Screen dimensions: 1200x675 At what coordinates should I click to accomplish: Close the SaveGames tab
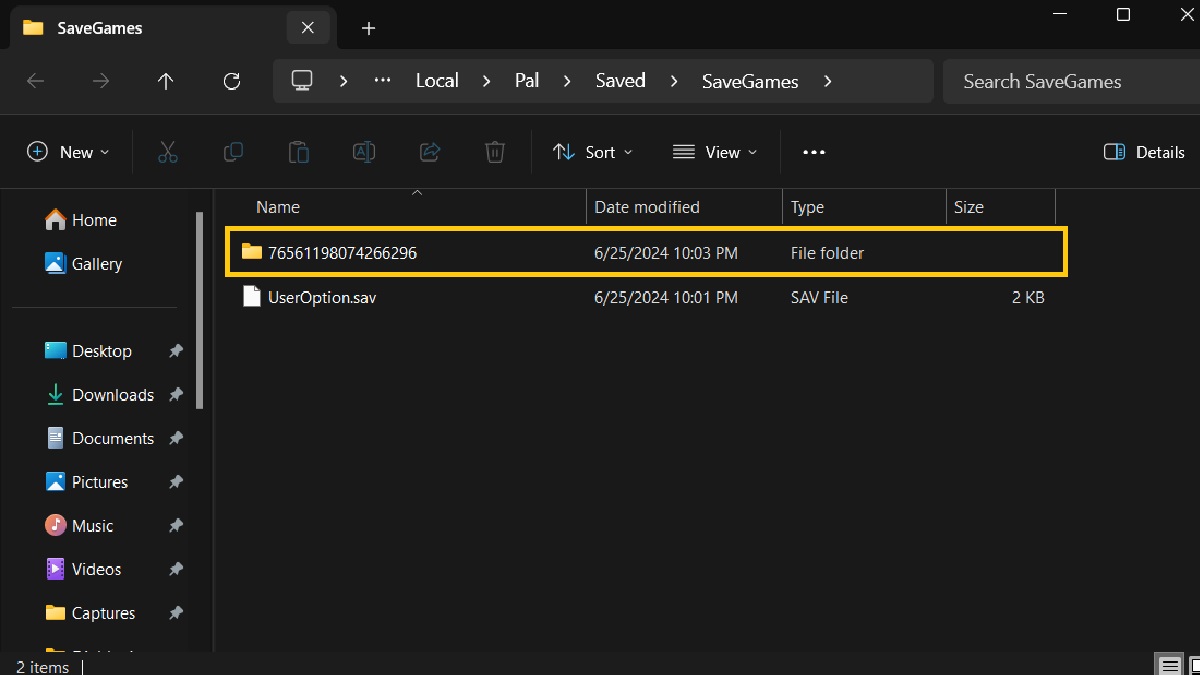coord(308,28)
